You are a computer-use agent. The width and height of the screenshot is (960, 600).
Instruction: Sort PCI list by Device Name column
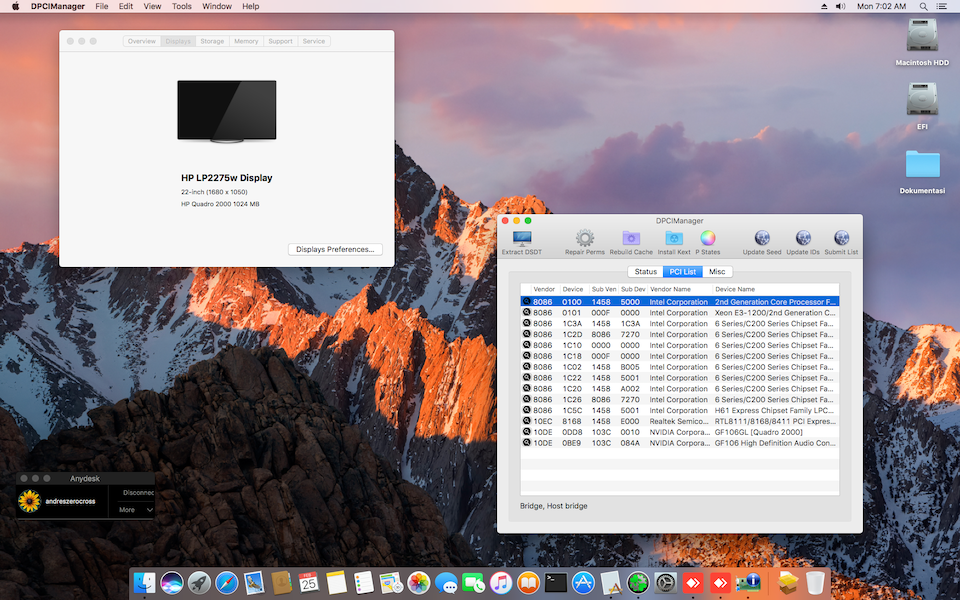(x=775, y=289)
